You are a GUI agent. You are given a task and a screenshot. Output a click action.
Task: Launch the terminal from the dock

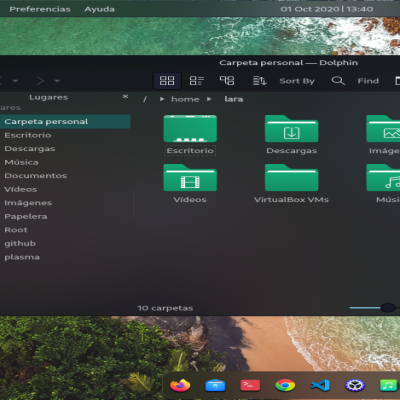[250, 385]
